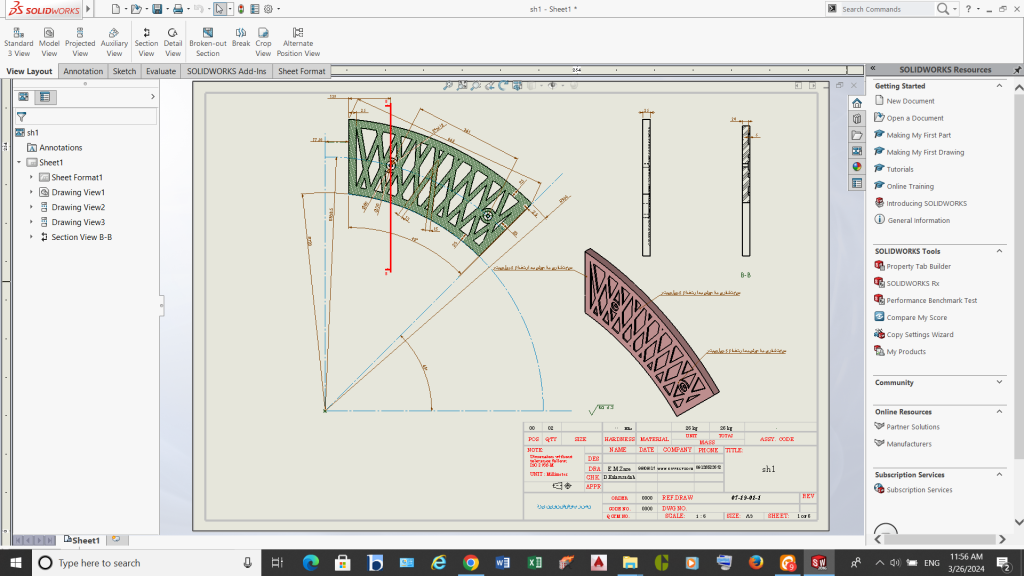Click the Standard 3 View tool

click(x=18, y=40)
